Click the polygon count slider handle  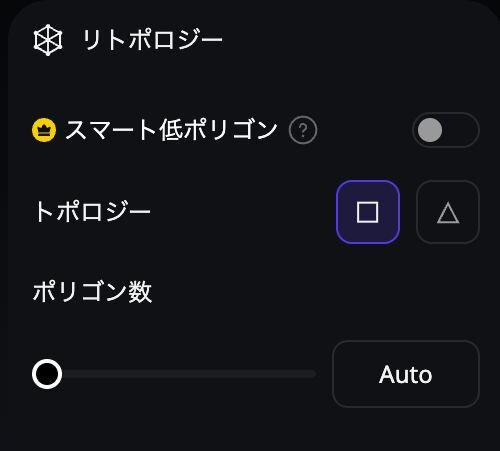pyautogui.click(x=47, y=374)
